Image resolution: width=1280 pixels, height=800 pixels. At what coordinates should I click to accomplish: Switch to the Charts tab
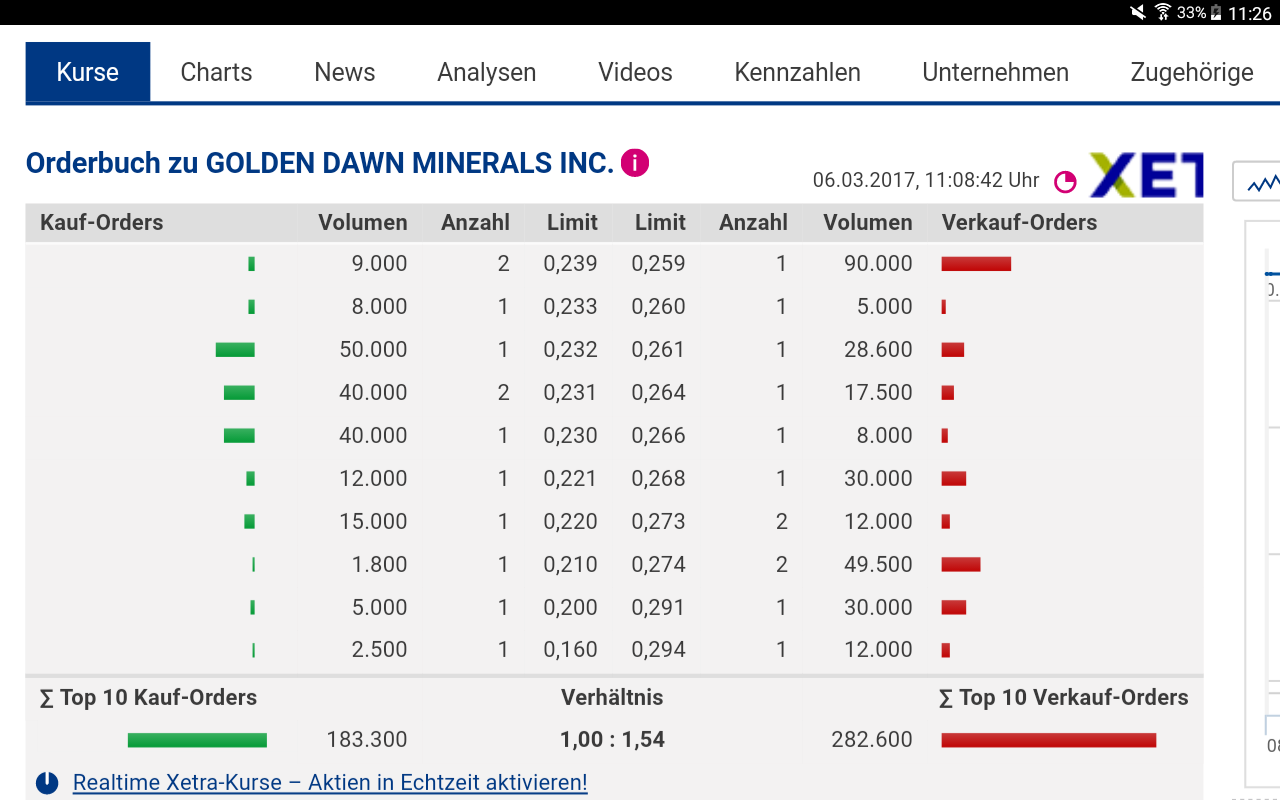coord(216,72)
